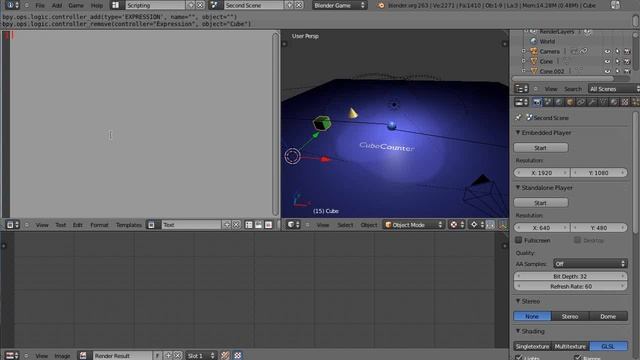Delete the Second Scene scene
The height and width of the screenshot is (360, 640).
(x=299, y=5)
